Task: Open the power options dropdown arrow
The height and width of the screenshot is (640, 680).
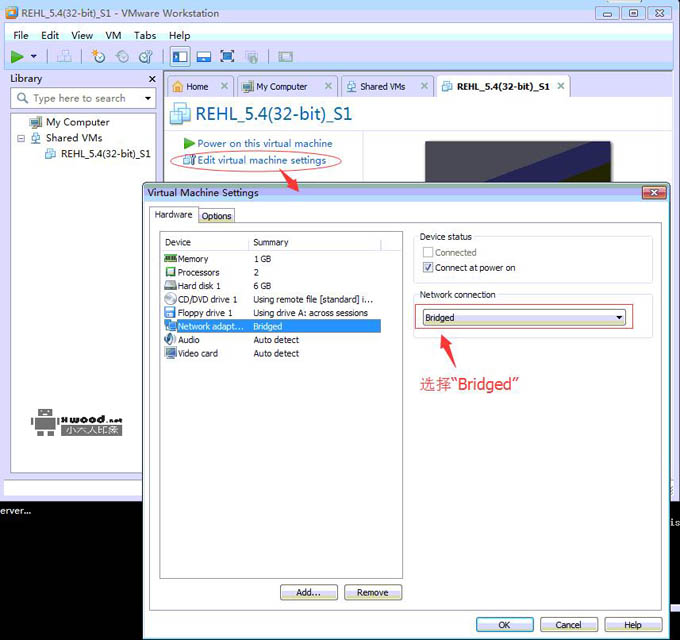Action: coord(33,56)
